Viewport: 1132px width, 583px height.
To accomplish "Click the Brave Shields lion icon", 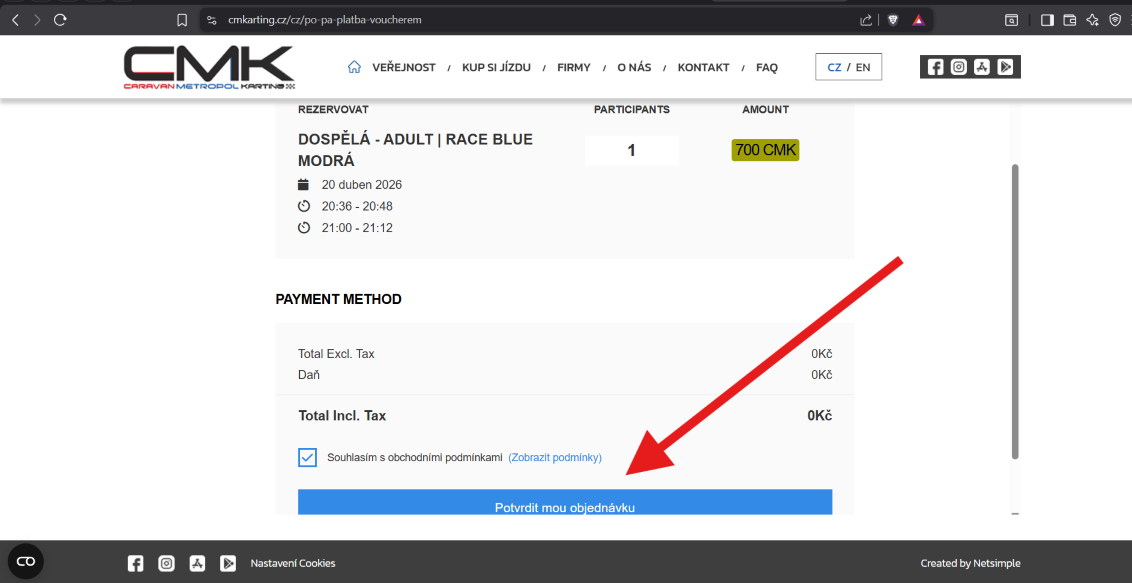I will (893, 20).
